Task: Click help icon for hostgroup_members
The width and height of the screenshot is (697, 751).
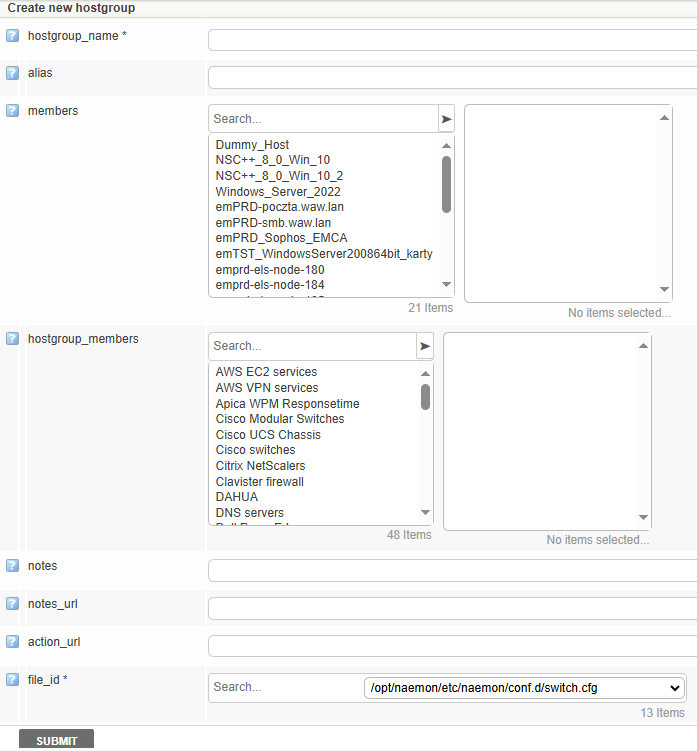Action: point(12,339)
